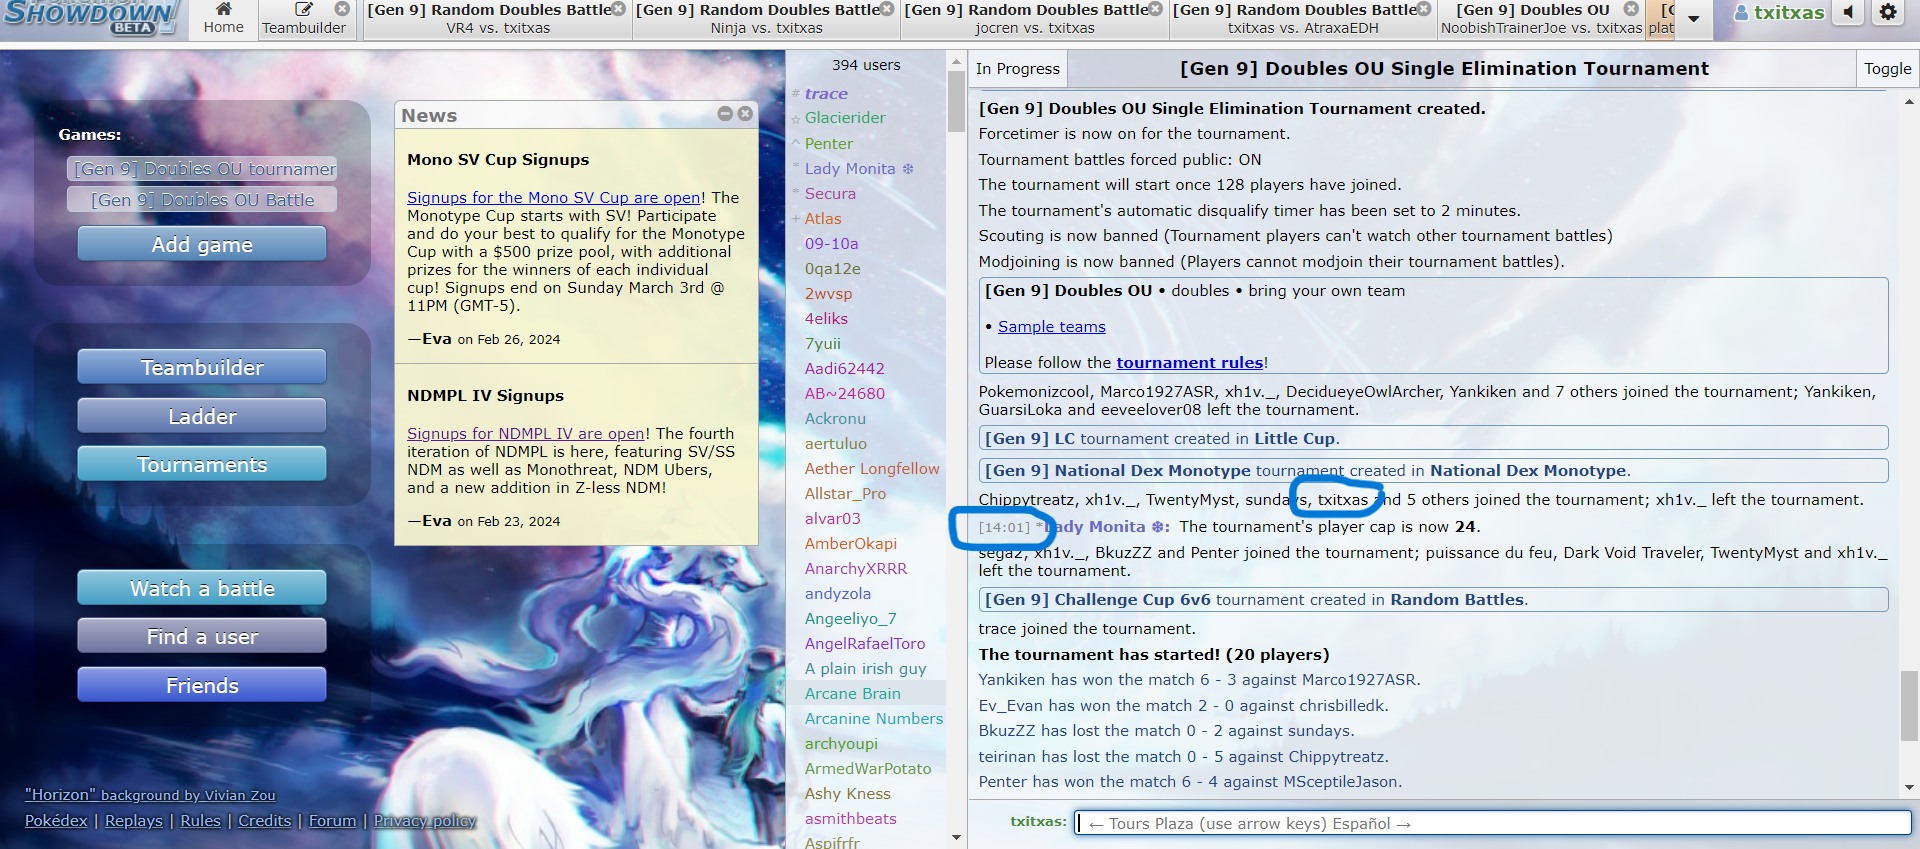1920x849 pixels.
Task: Open the Friends button
Action: [202, 685]
